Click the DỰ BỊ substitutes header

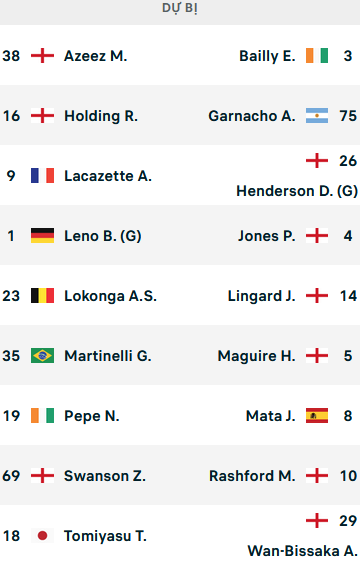pyautogui.click(x=180, y=8)
